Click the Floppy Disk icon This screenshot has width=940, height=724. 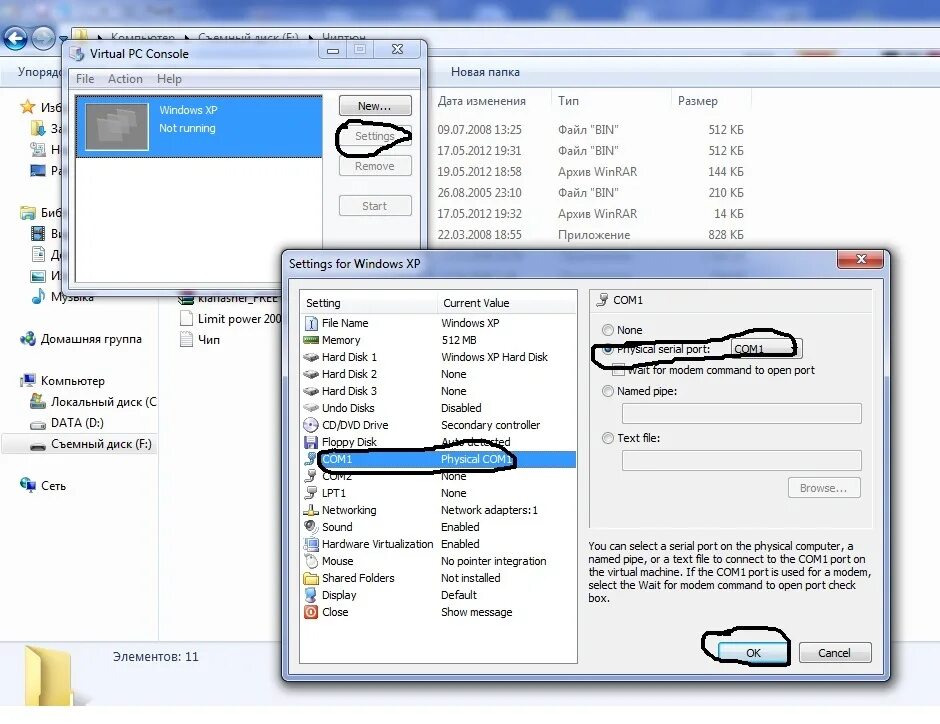pyautogui.click(x=311, y=442)
